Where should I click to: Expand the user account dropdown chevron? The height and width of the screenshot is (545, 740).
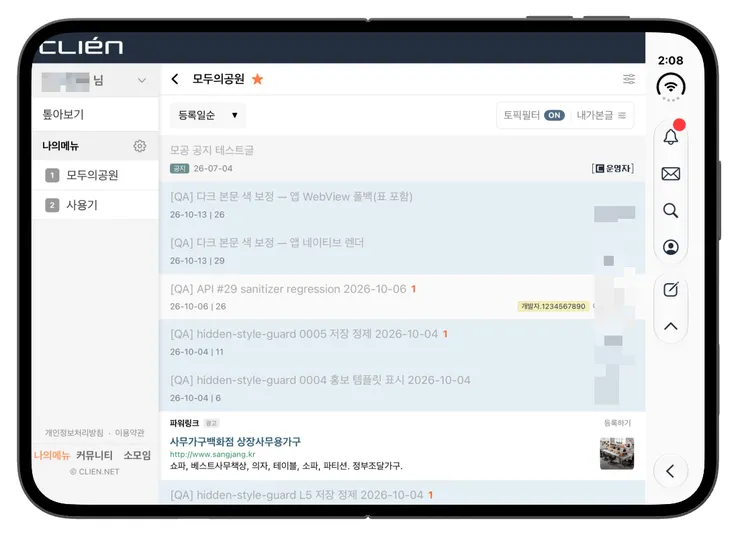coord(142,80)
